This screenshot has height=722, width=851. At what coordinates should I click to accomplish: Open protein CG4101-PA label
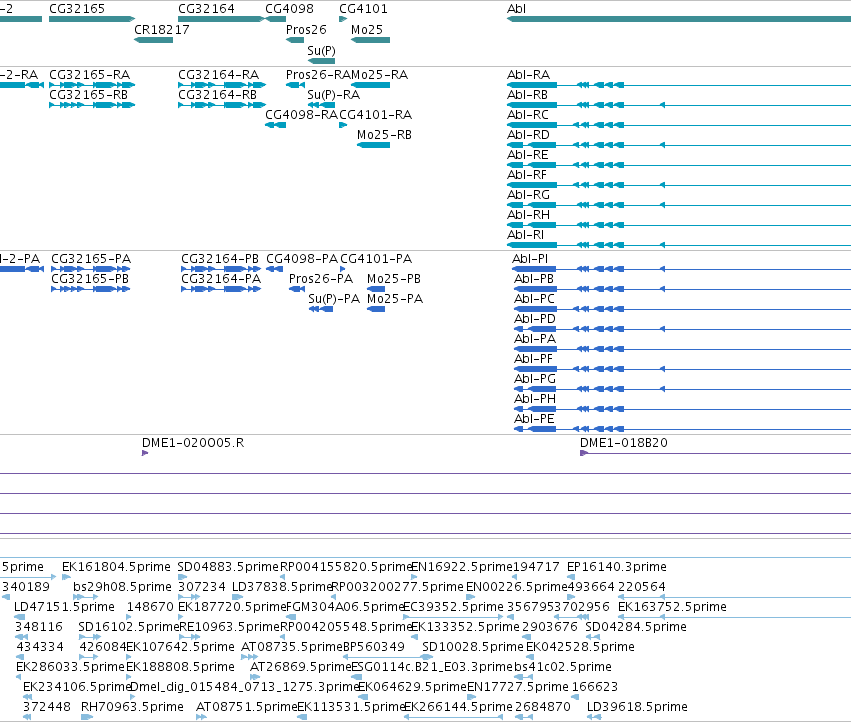(376, 258)
